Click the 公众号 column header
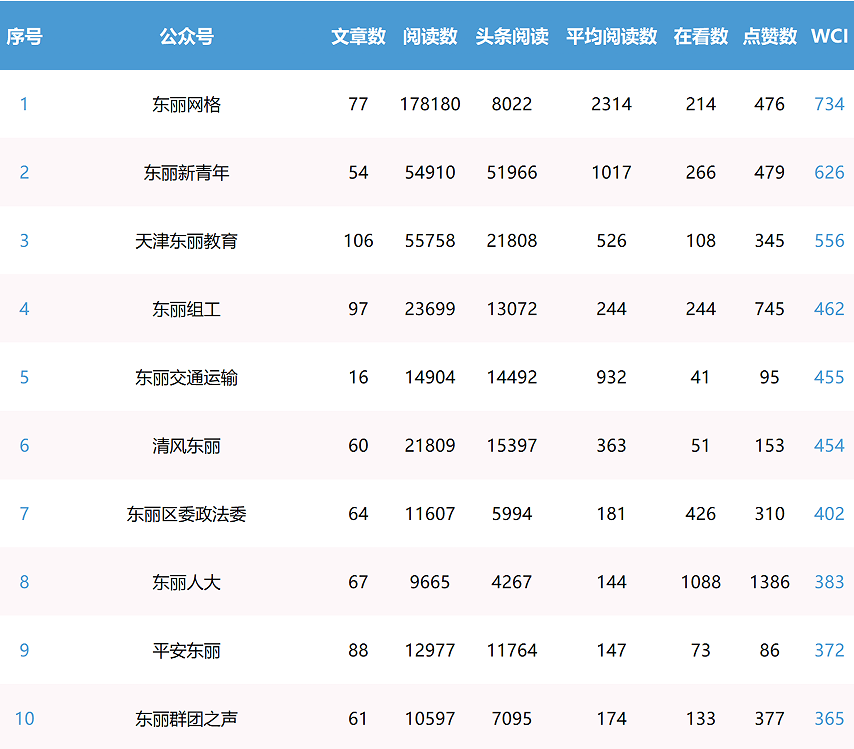854x749 pixels. [x=186, y=36]
